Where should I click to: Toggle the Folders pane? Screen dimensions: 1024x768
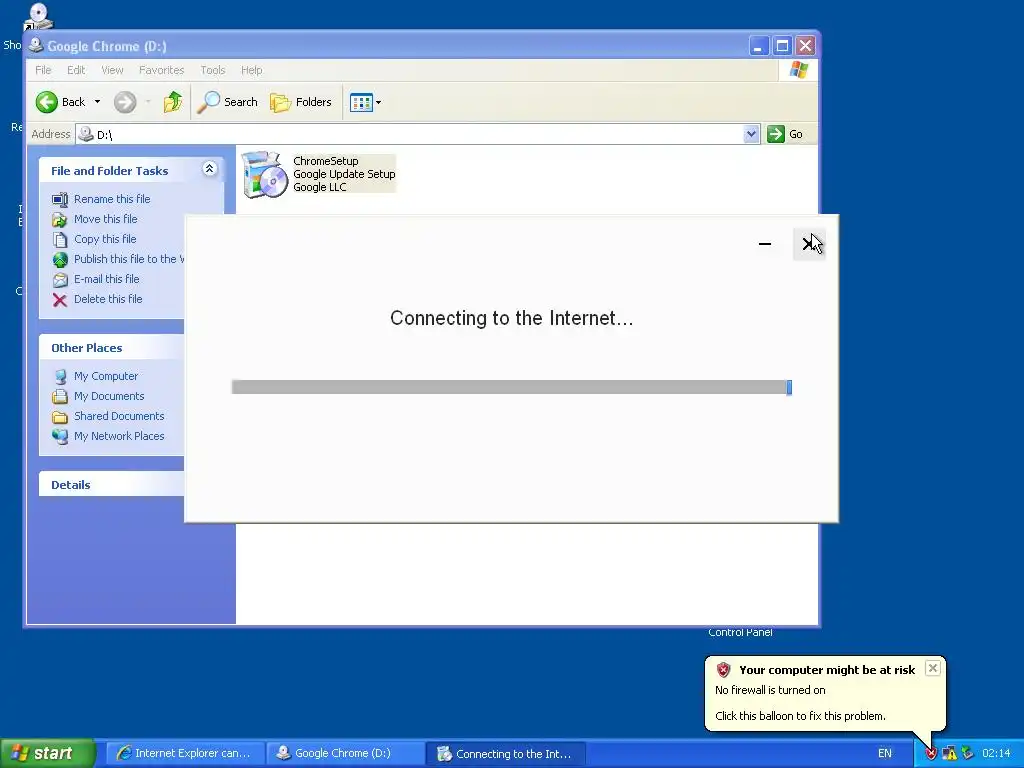[x=301, y=102]
